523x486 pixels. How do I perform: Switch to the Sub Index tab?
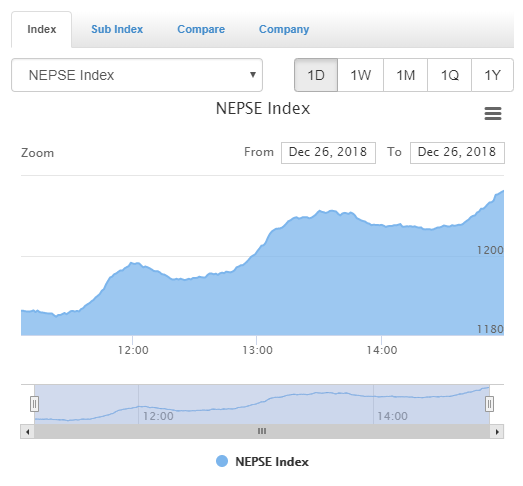[117, 29]
